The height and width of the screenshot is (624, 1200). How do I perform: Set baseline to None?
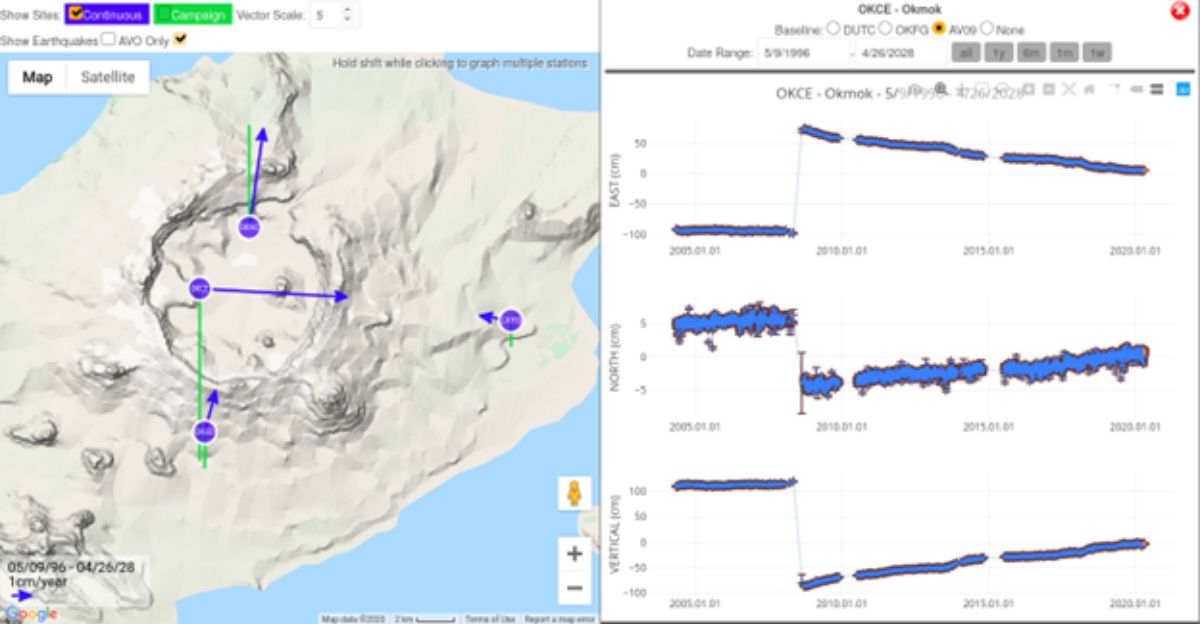(x=988, y=30)
